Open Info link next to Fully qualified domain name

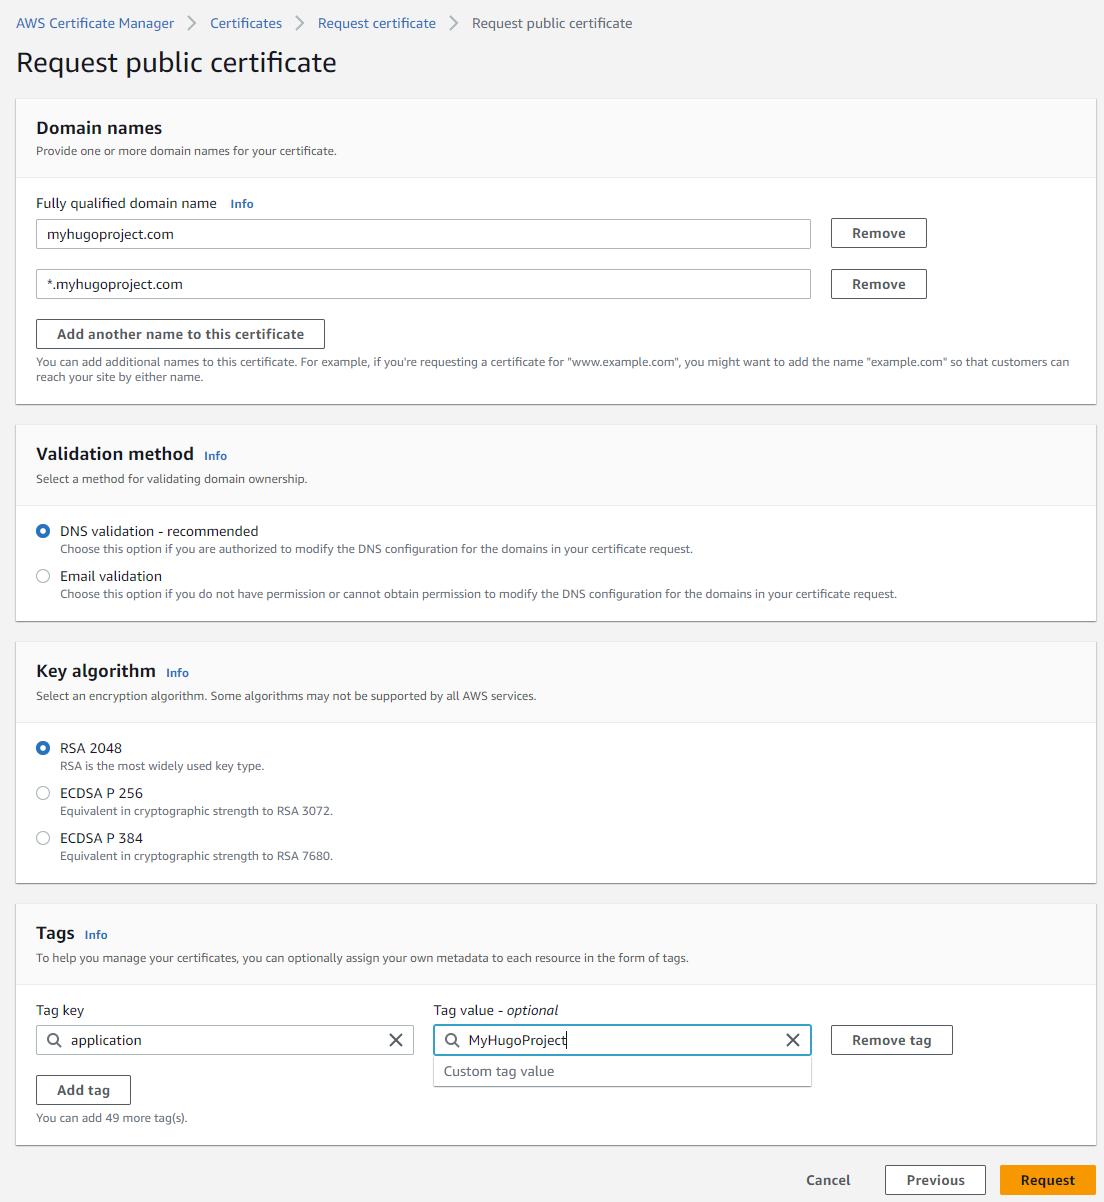tap(242, 204)
